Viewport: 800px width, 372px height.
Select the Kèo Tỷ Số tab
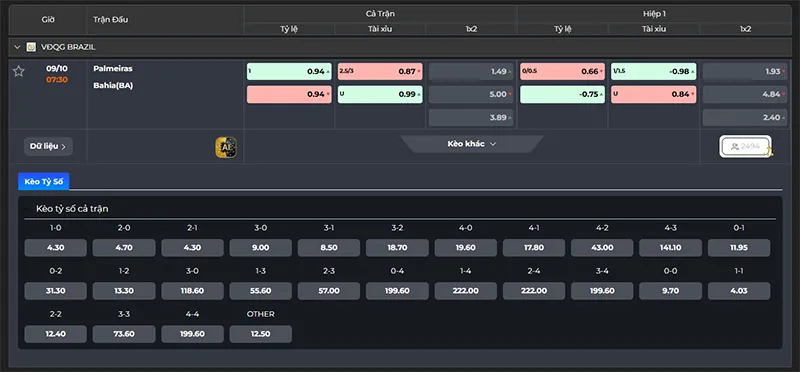click(x=43, y=182)
